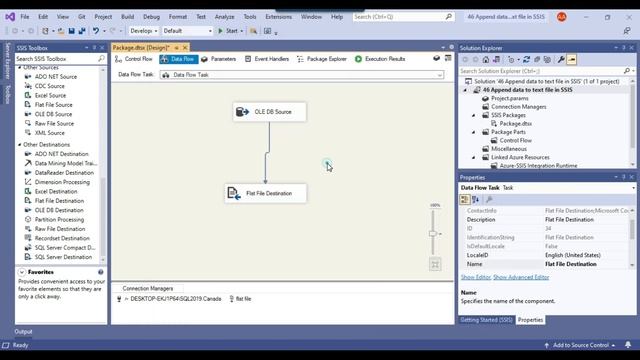
Task: Collapse Other Destinations toolbox group
Action: (20, 144)
